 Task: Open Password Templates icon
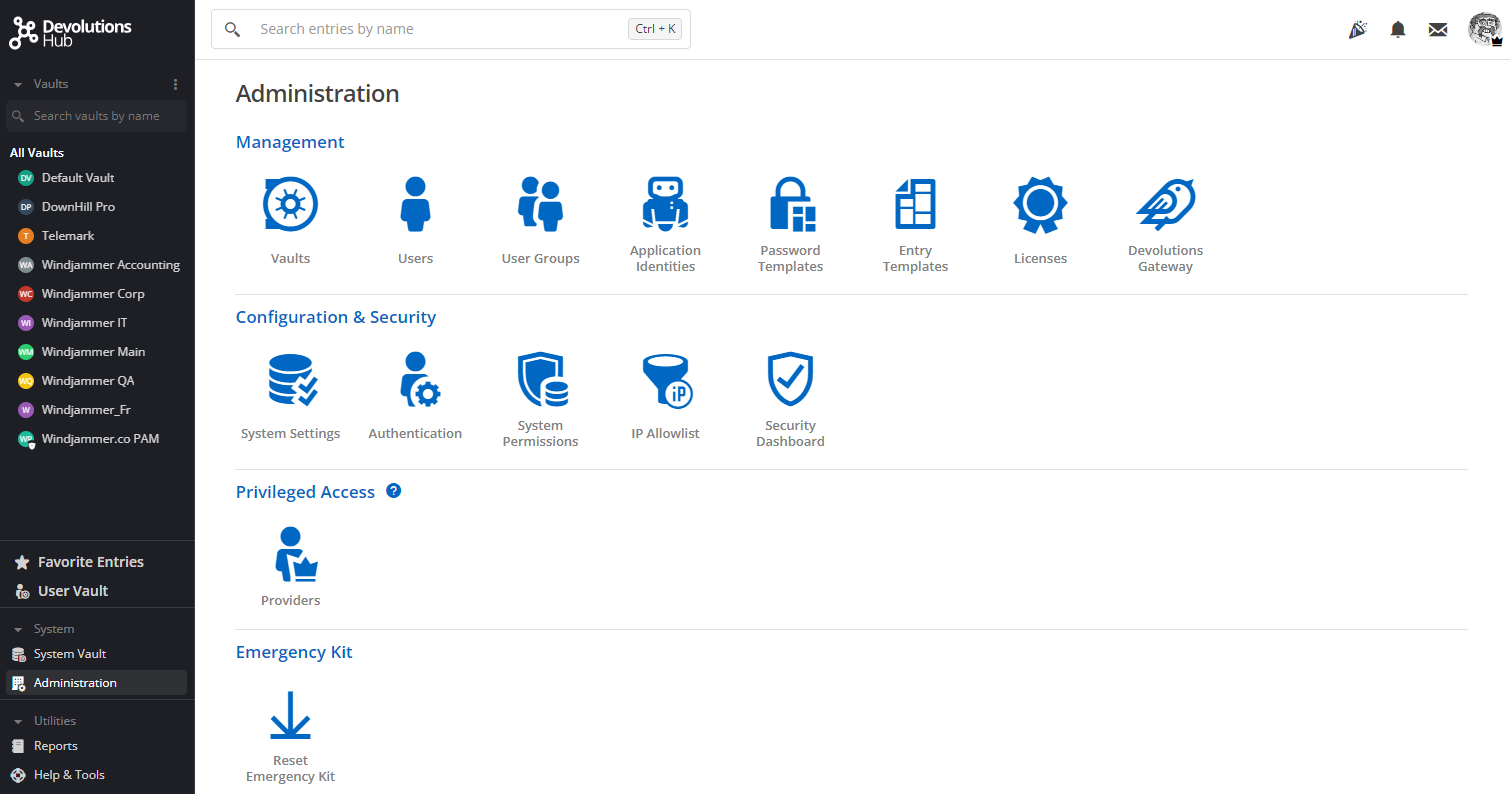point(791,205)
